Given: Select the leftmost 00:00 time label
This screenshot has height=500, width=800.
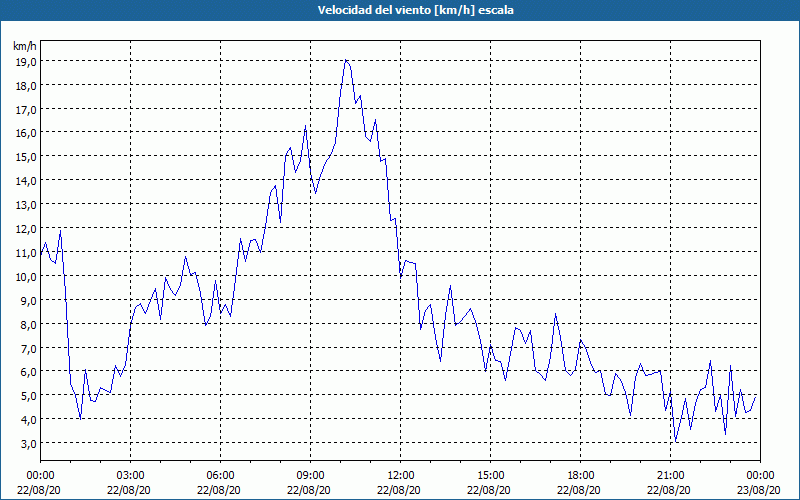Looking at the screenshot, I should pyautogui.click(x=40, y=475).
